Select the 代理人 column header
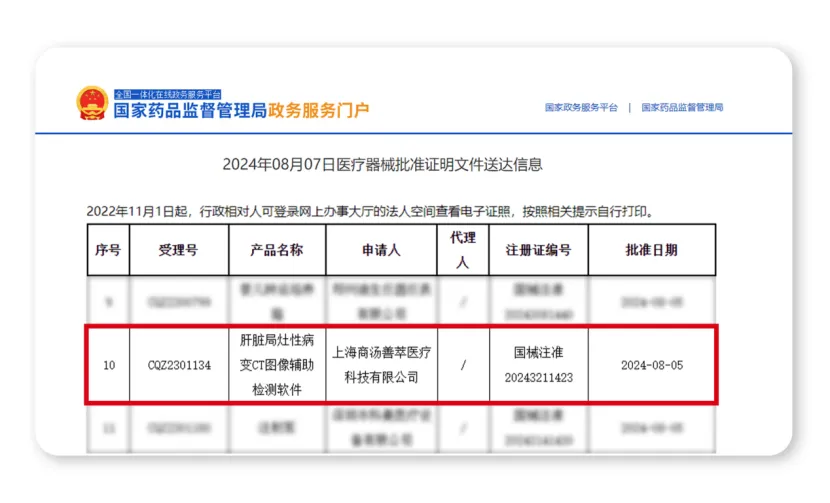Viewport: 830px width, 503px height. tap(463, 249)
